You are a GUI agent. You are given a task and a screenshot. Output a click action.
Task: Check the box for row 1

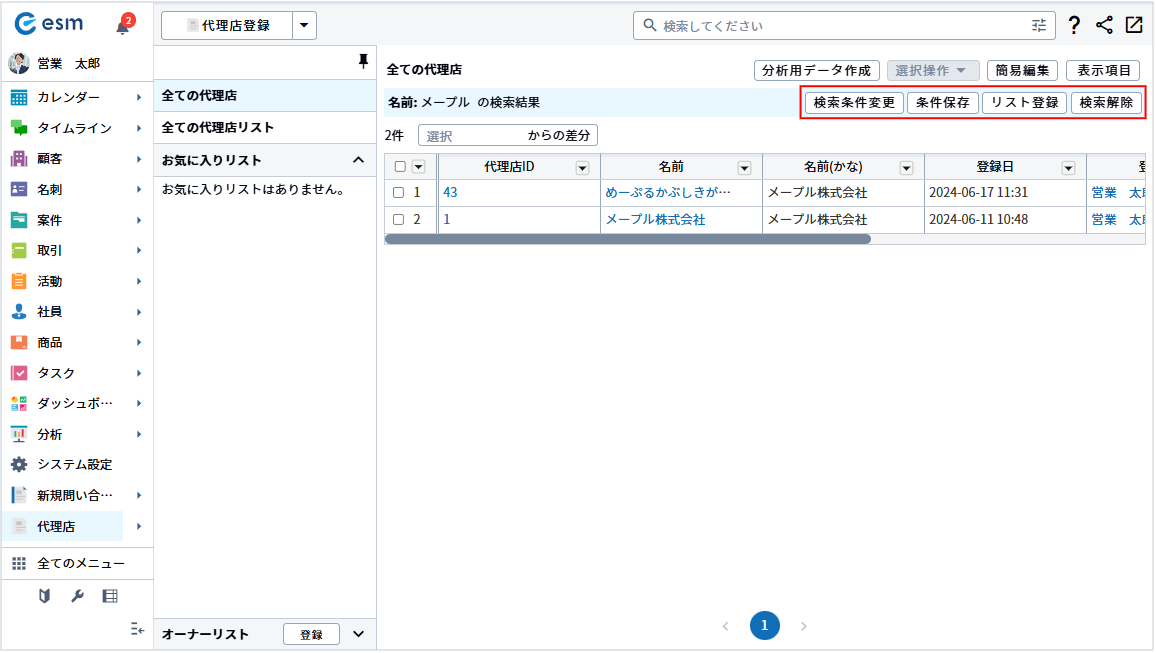pos(398,192)
